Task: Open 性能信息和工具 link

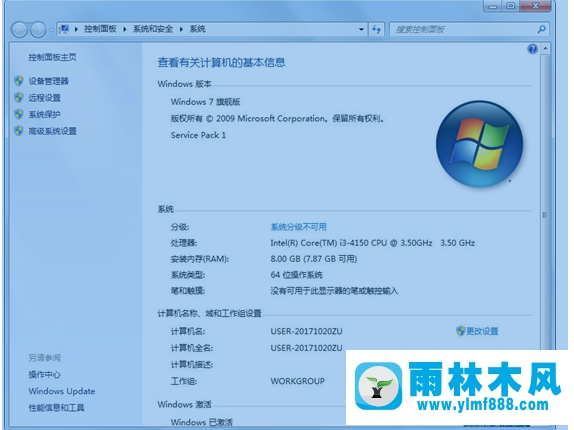Action: click(56, 408)
